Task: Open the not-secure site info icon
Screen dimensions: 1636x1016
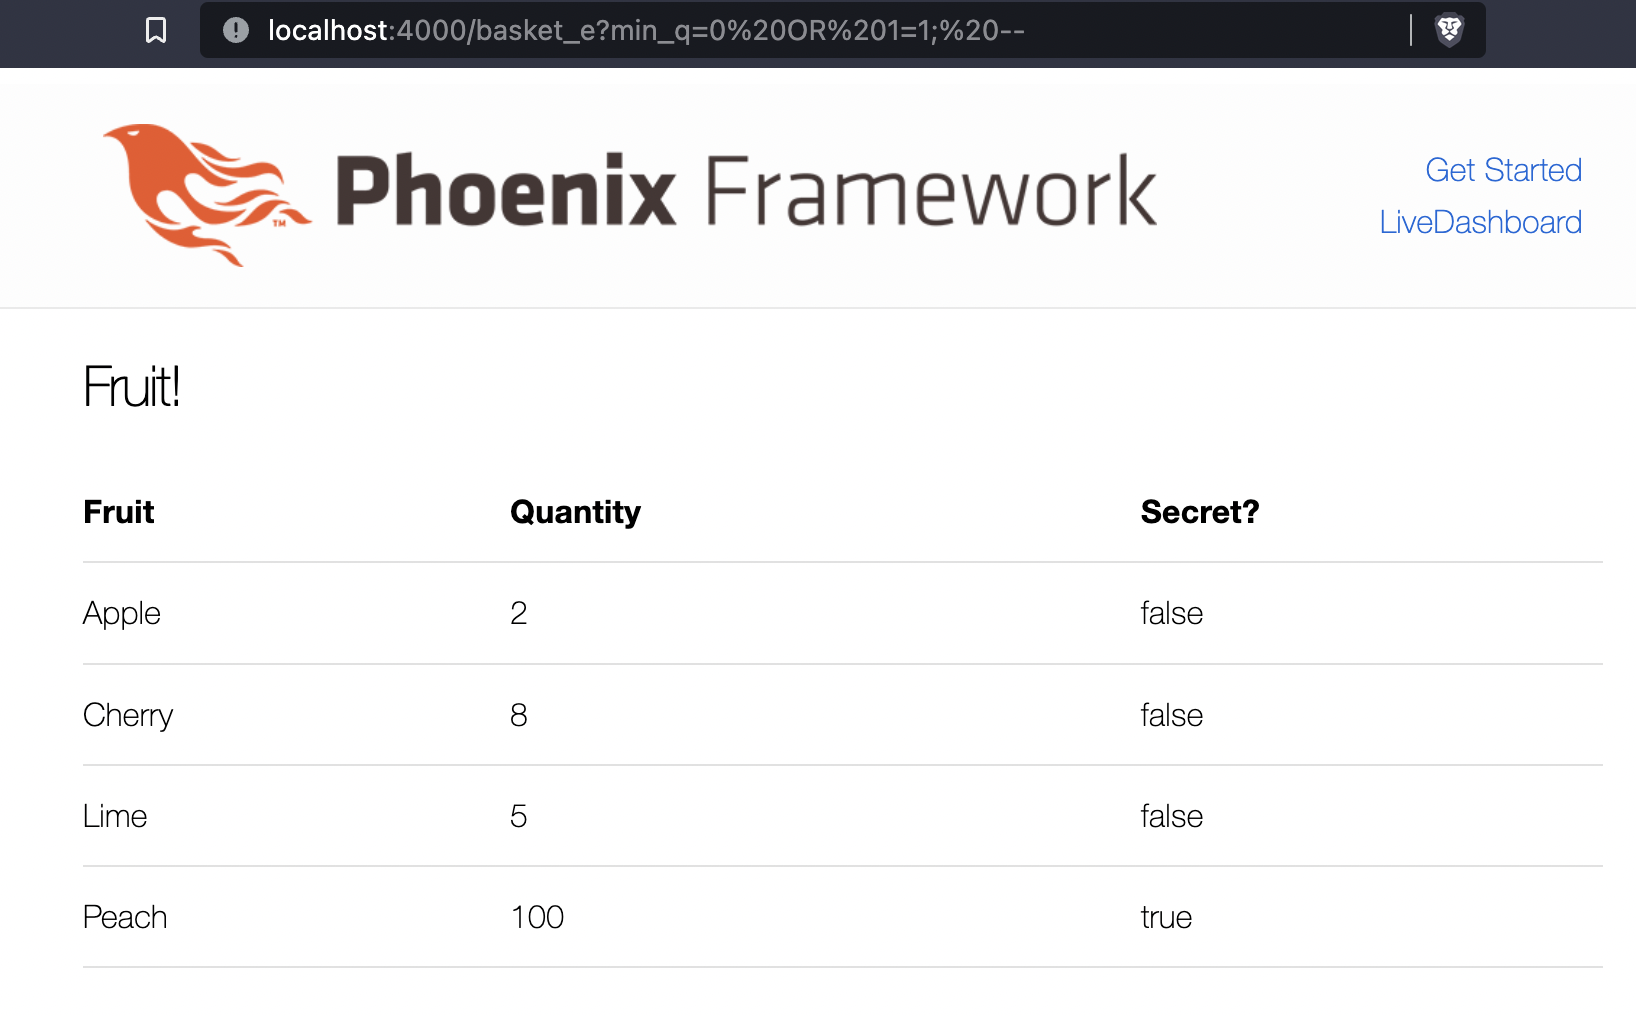Action: 236,30
